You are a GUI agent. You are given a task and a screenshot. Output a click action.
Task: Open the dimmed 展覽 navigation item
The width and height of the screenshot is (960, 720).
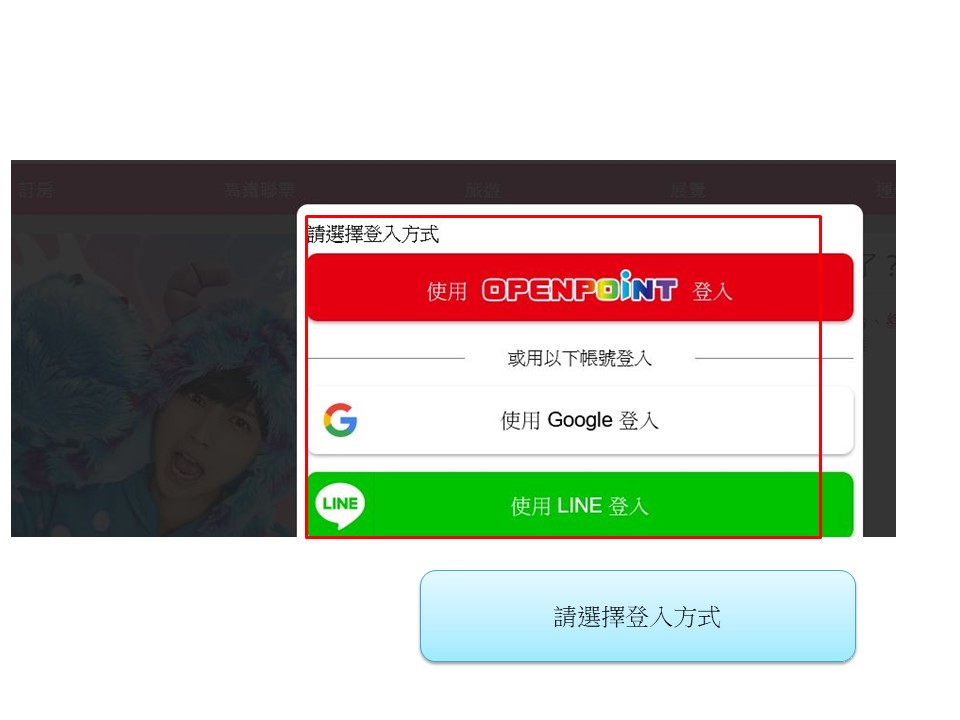pos(688,191)
